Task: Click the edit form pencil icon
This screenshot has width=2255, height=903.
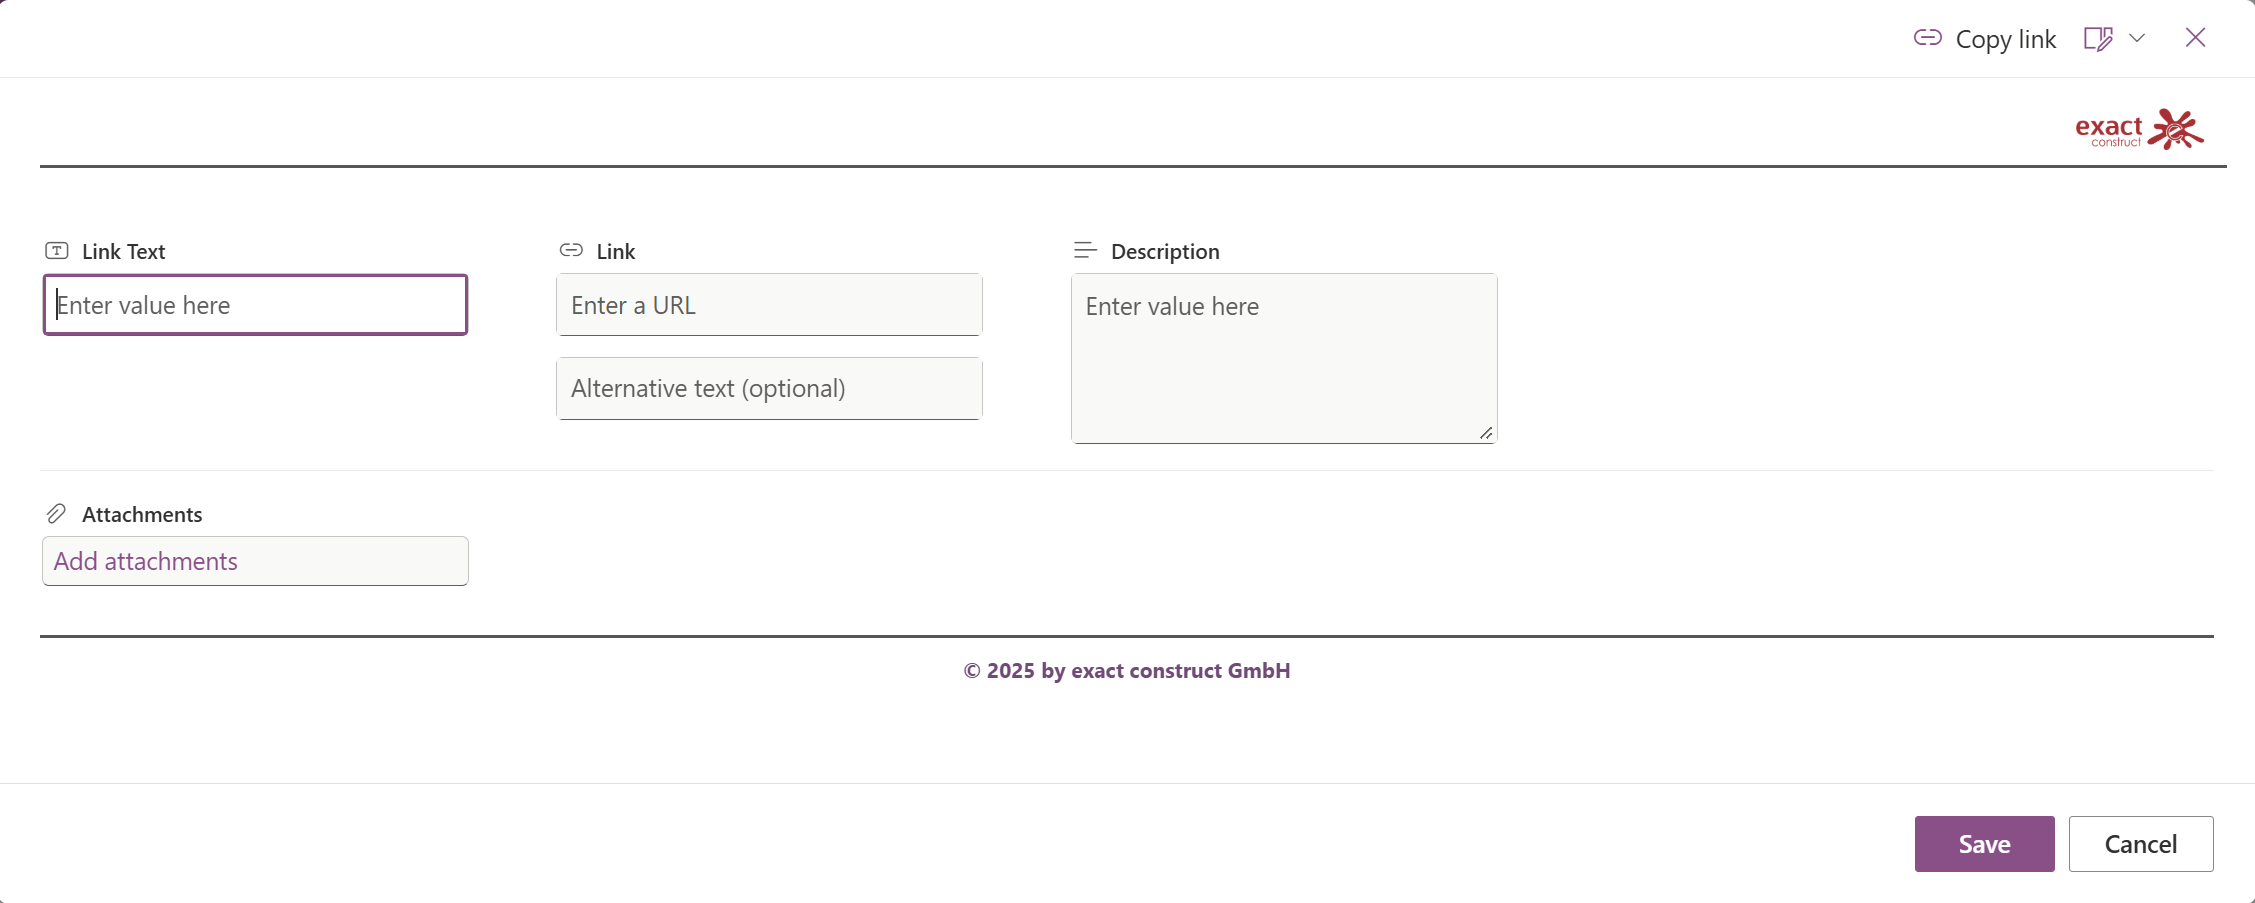Action: (2098, 39)
